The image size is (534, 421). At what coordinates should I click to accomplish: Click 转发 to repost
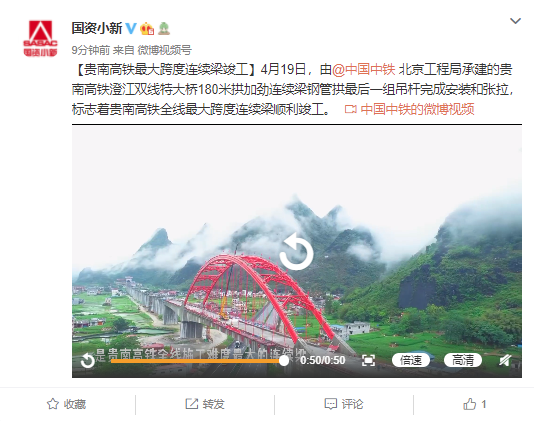[x=205, y=404]
